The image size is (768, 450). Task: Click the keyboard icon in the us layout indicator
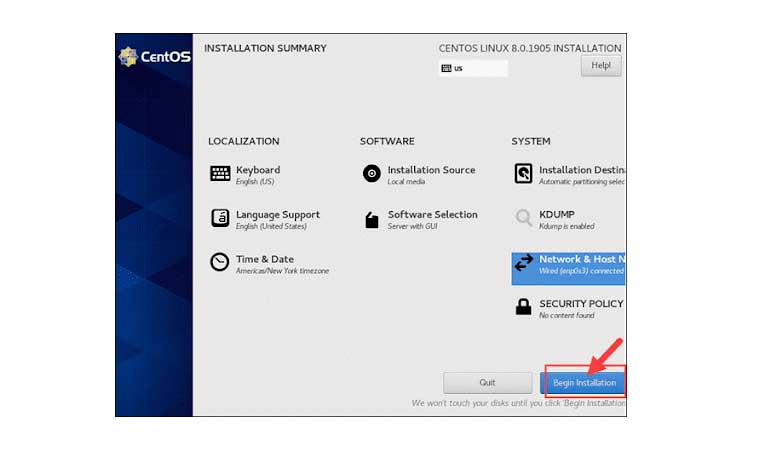pos(446,68)
